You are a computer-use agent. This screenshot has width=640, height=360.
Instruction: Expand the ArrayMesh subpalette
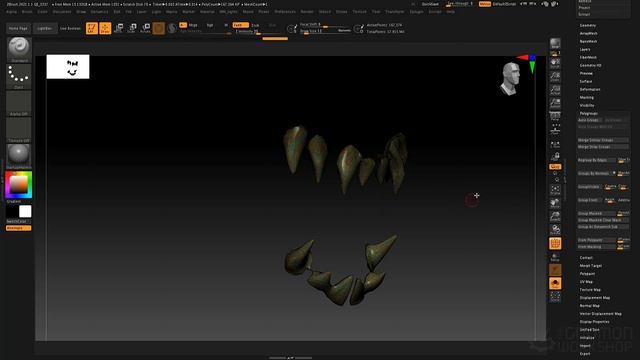click(x=589, y=33)
